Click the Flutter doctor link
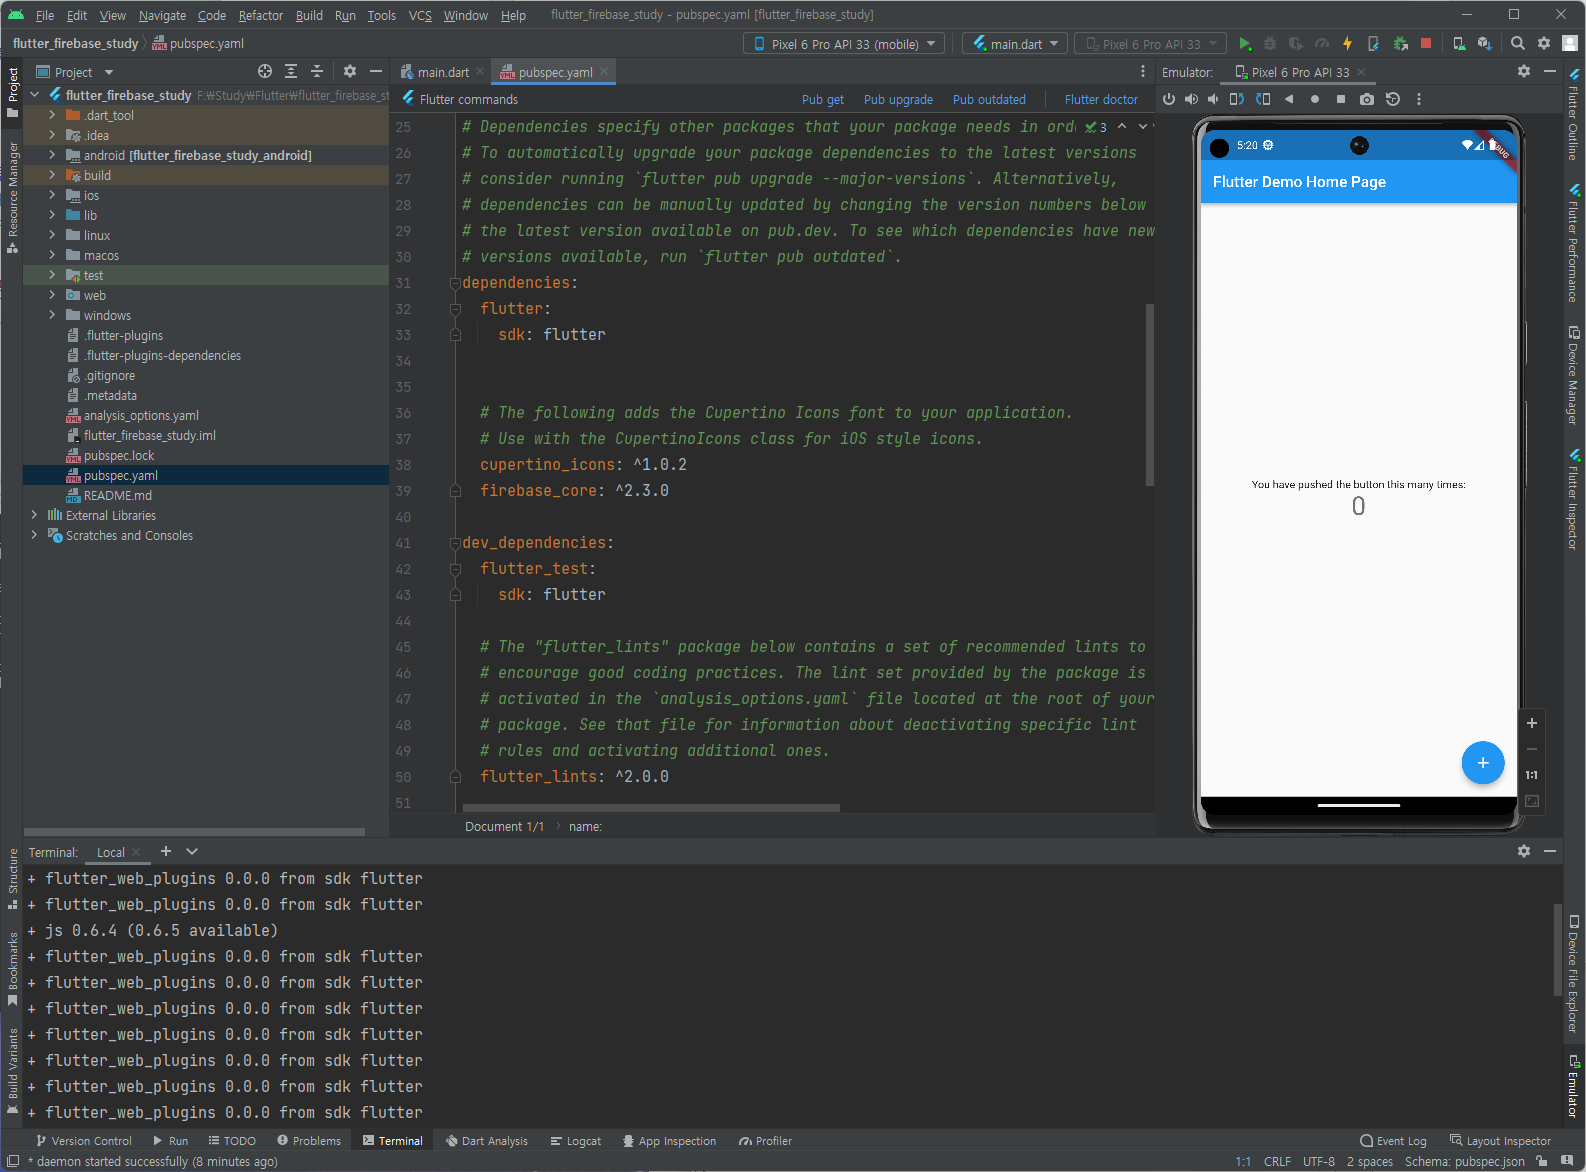 [1101, 99]
